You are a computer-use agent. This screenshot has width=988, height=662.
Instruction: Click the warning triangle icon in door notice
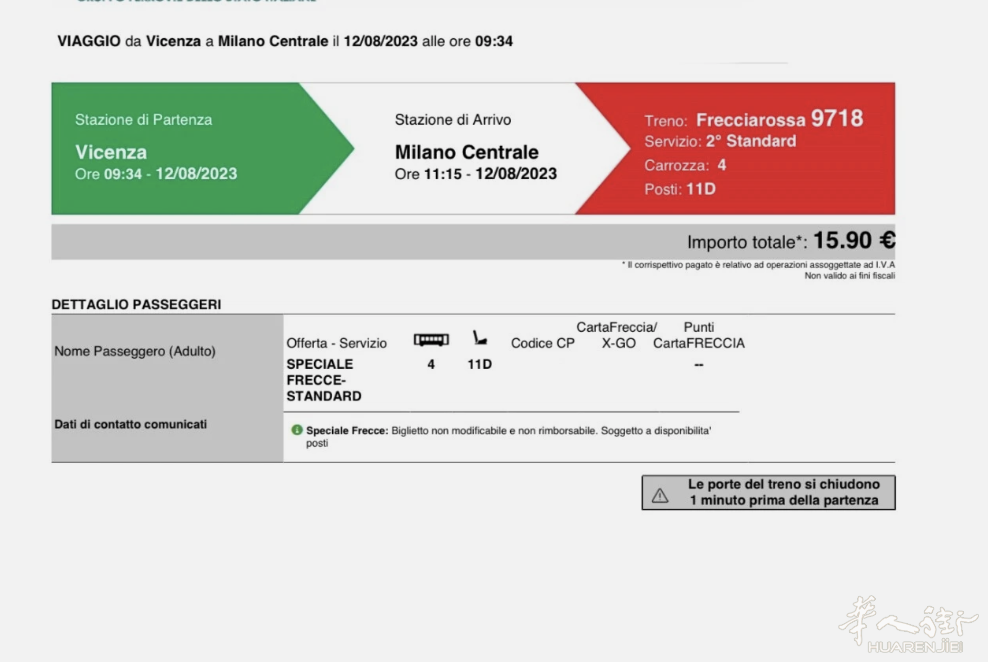click(x=660, y=494)
